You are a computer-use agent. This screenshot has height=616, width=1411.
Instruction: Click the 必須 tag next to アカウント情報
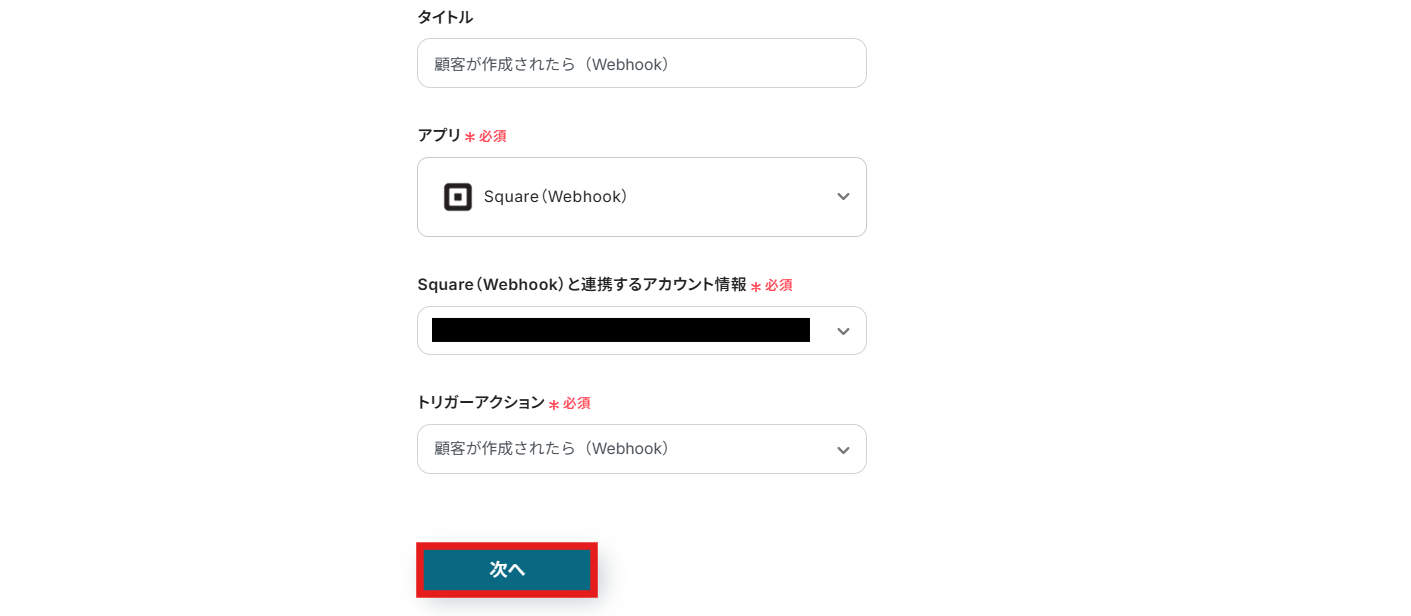[779, 286]
